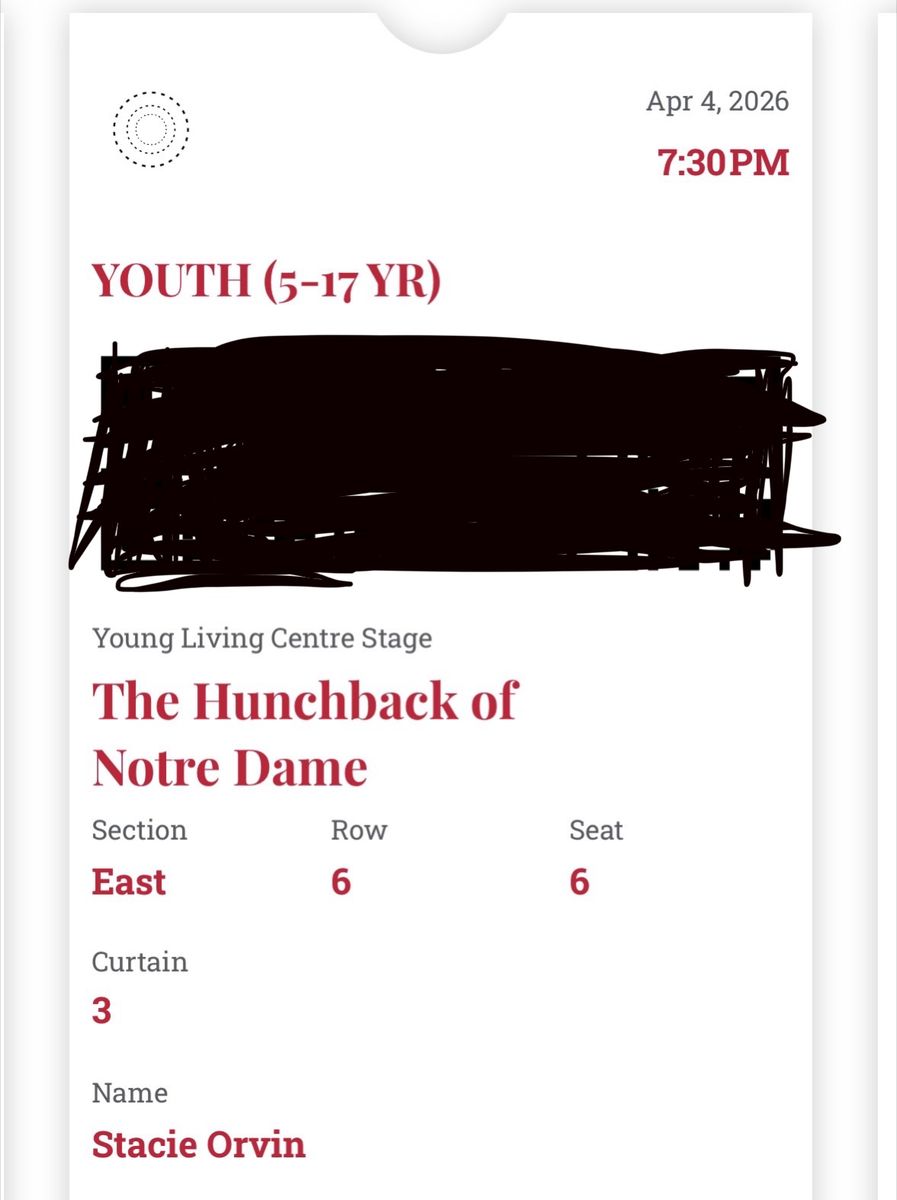Image resolution: width=897 pixels, height=1200 pixels.
Task: Click the Name label
Action: [x=130, y=1093]
